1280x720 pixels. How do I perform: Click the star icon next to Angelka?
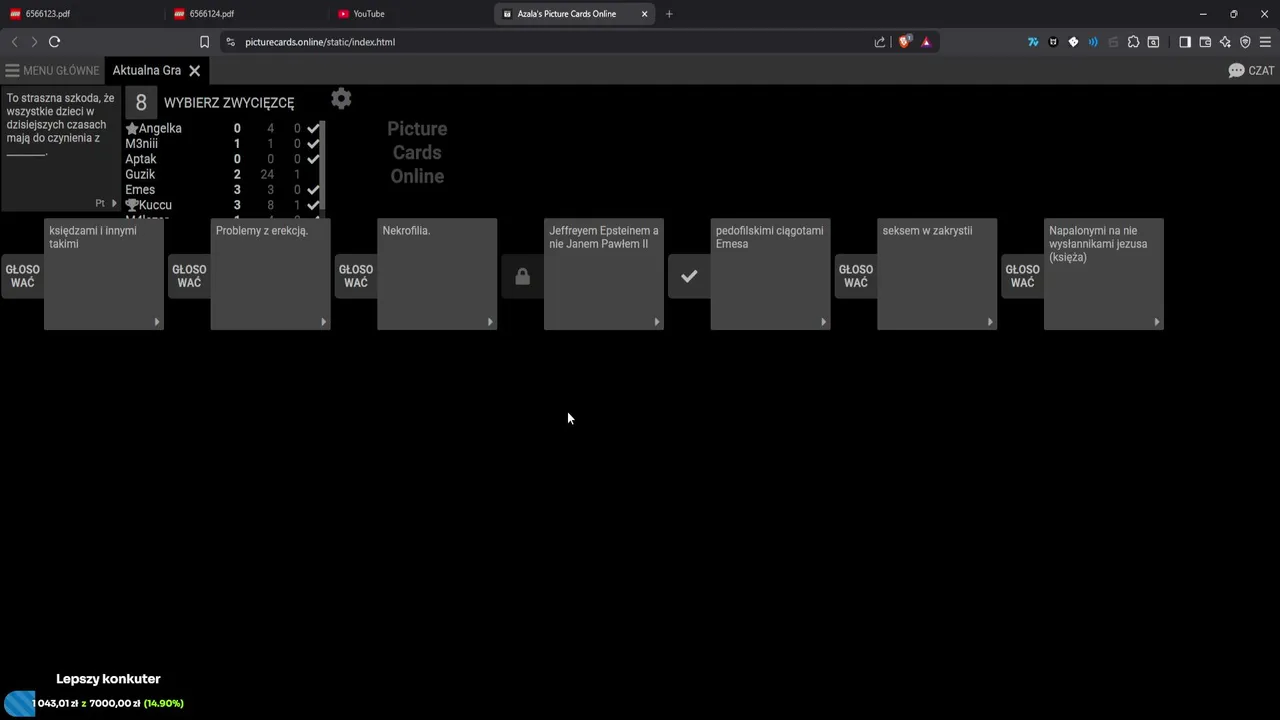[x=132, y=129]
